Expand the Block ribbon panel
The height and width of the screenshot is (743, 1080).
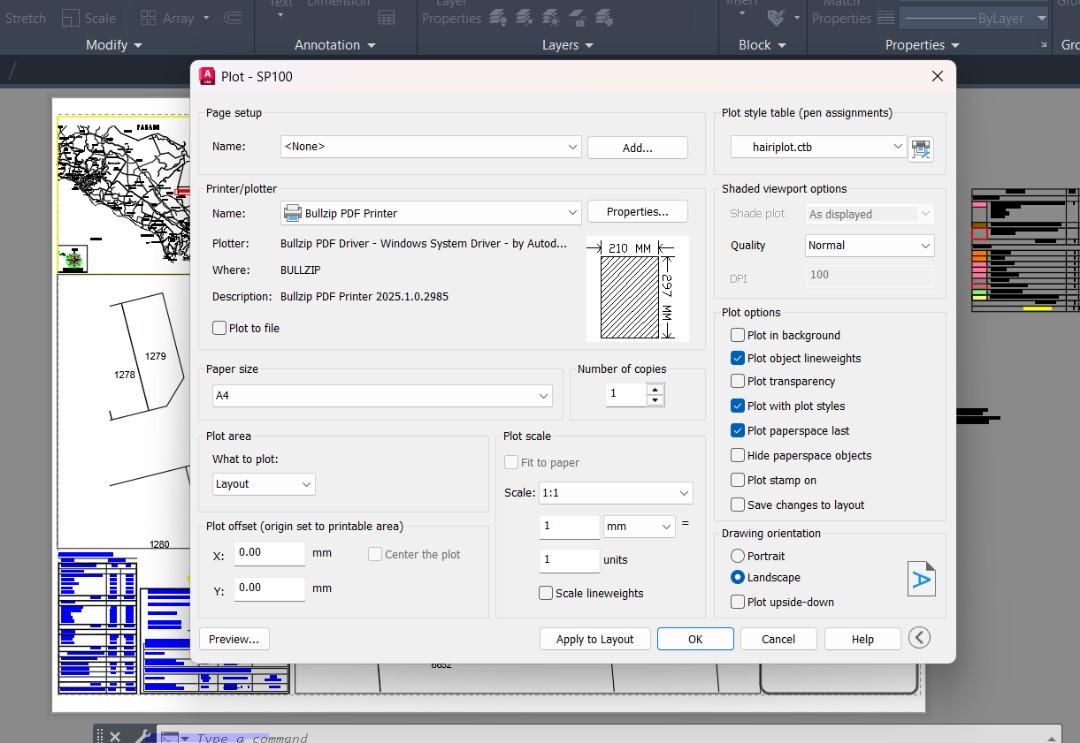(762, 45)
